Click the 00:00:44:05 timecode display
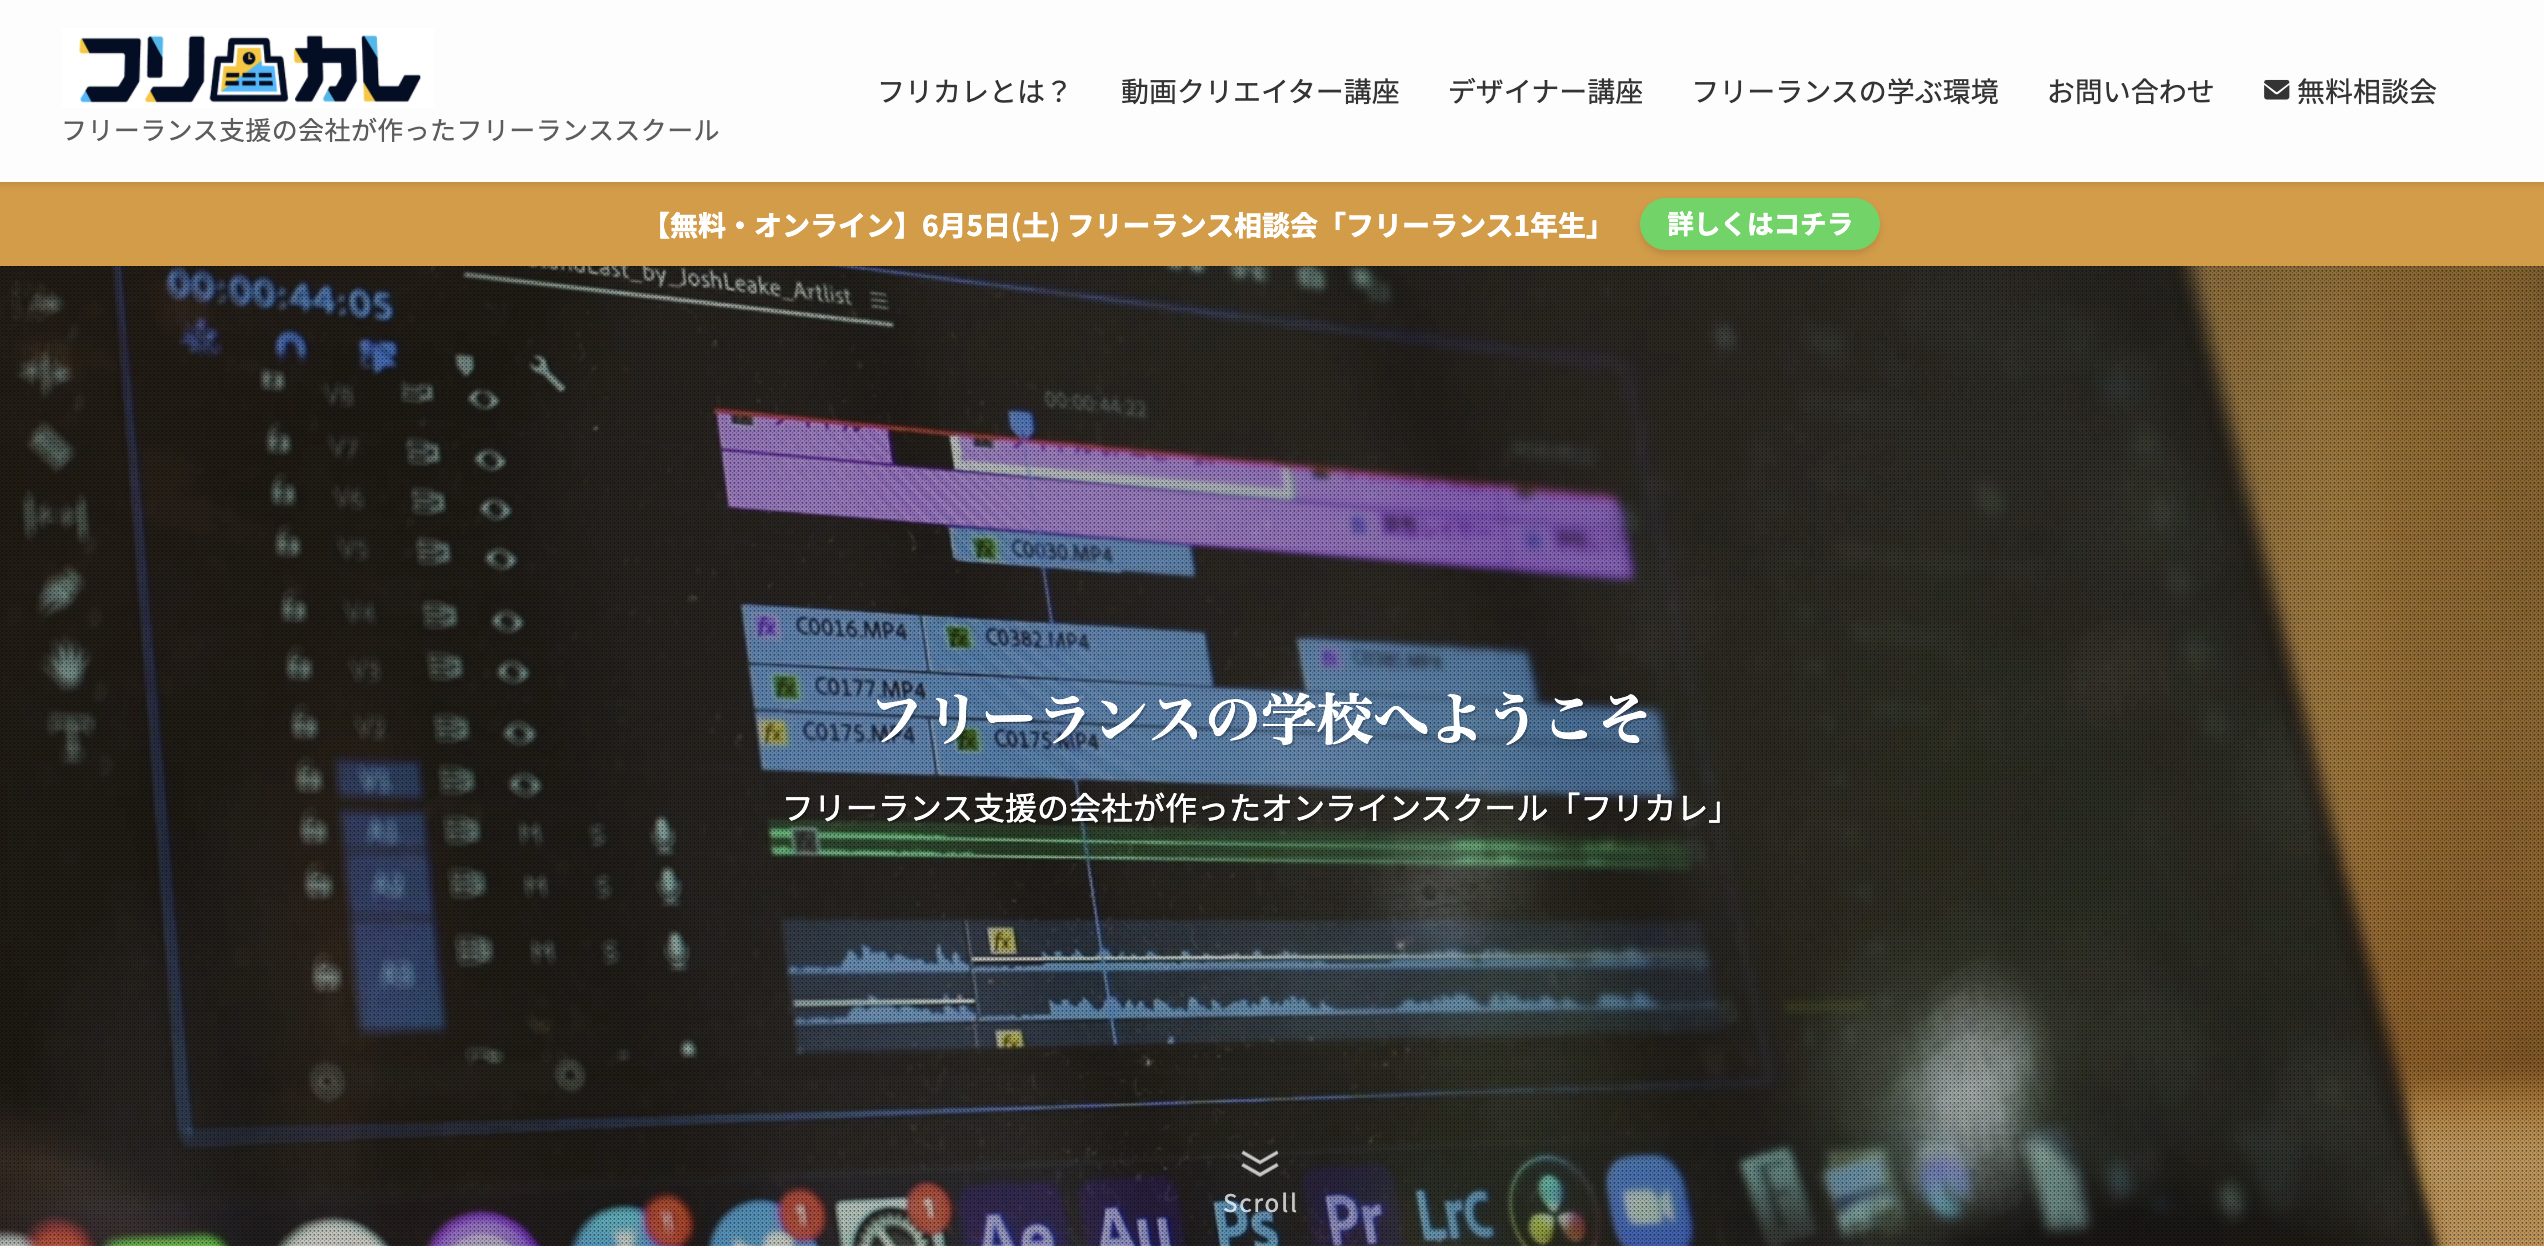This screenshot has width=2544, height=1248. (279, 296)
